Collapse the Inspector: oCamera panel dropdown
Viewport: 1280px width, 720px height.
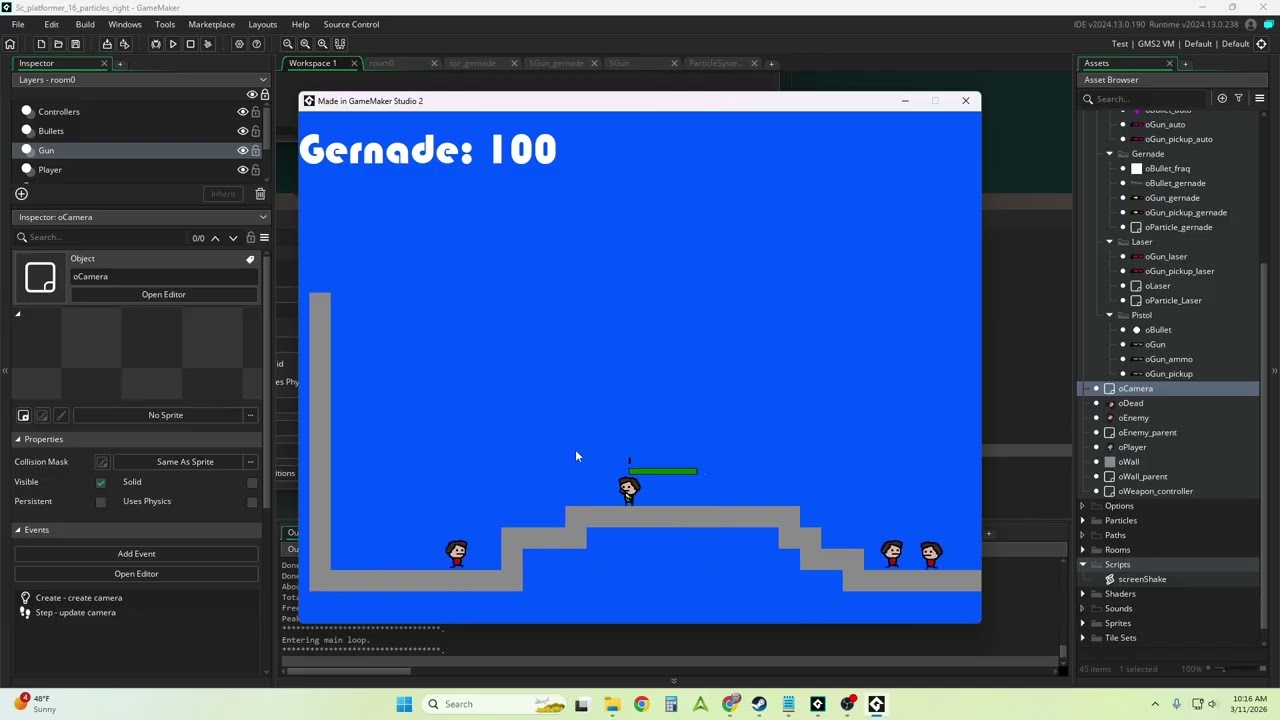(263, 217)
